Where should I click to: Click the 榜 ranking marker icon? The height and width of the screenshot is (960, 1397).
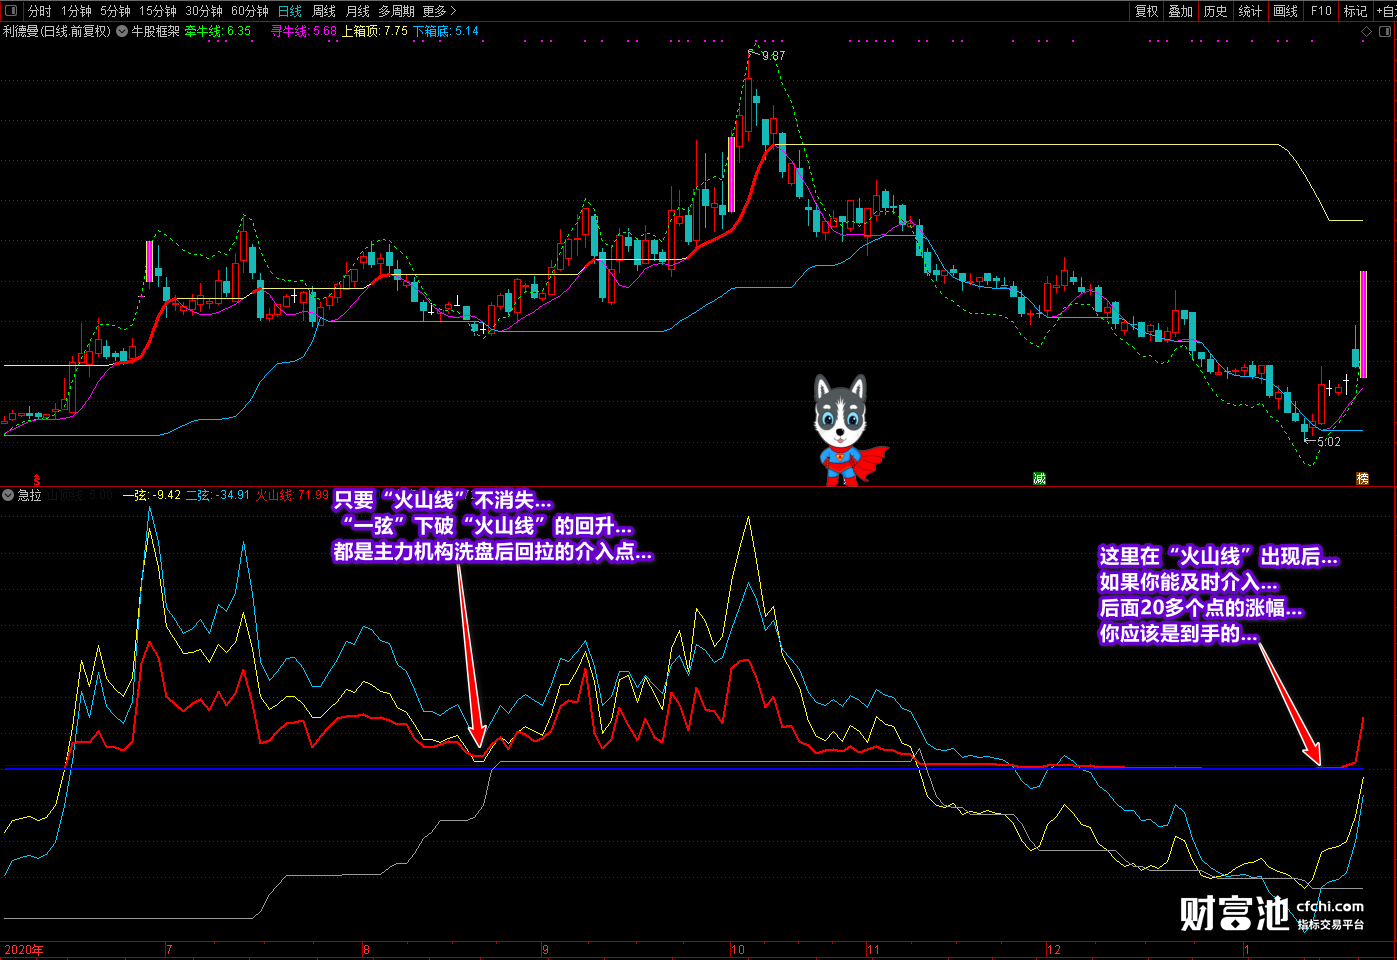[1362, 479]
